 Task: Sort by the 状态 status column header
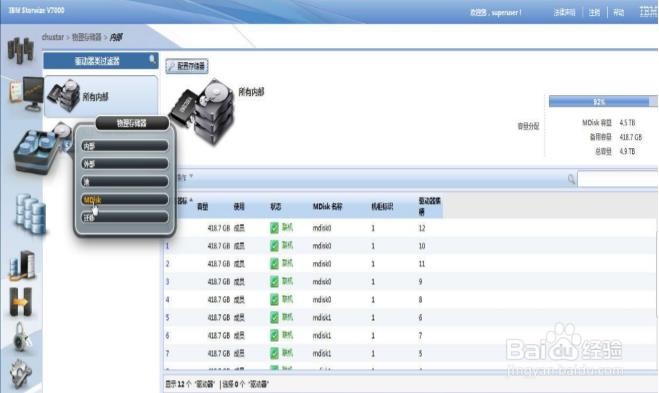pyautogui.click(x=276, y=206)
